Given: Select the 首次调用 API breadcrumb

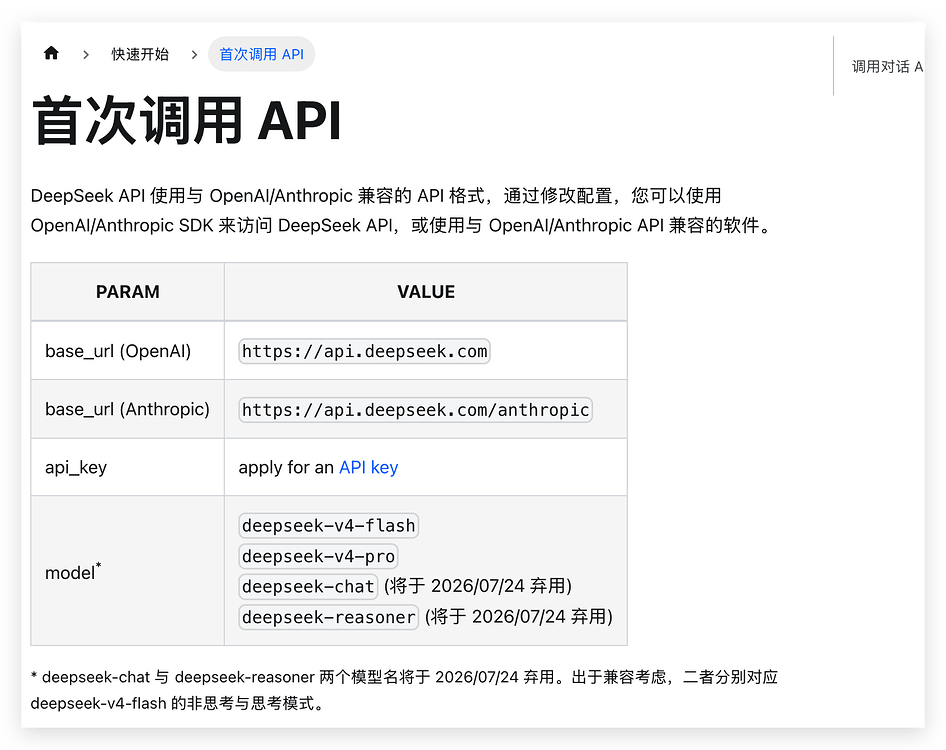Looking at the screenshot, I should coord(261,54).
